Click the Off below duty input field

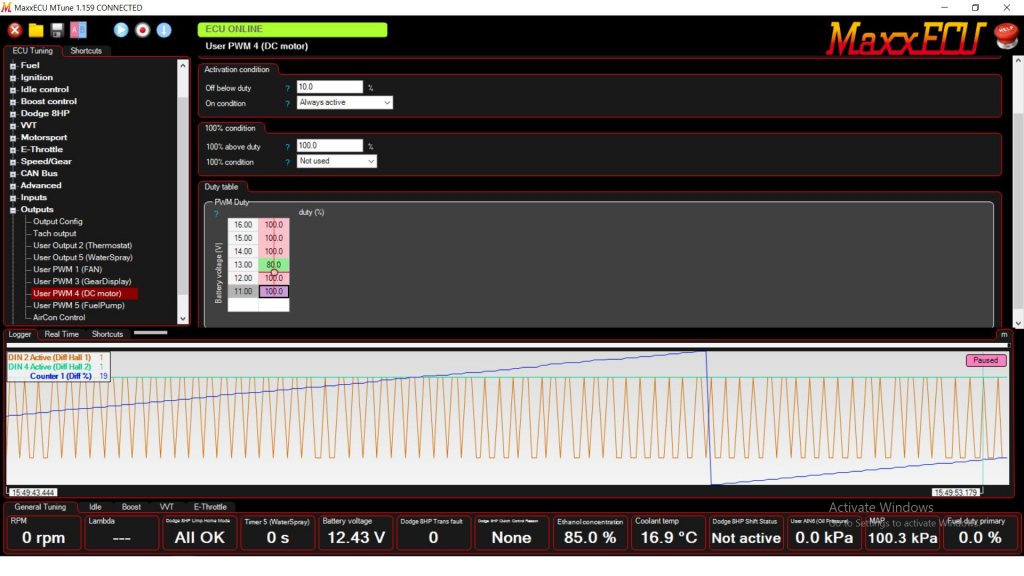(329, 88)
